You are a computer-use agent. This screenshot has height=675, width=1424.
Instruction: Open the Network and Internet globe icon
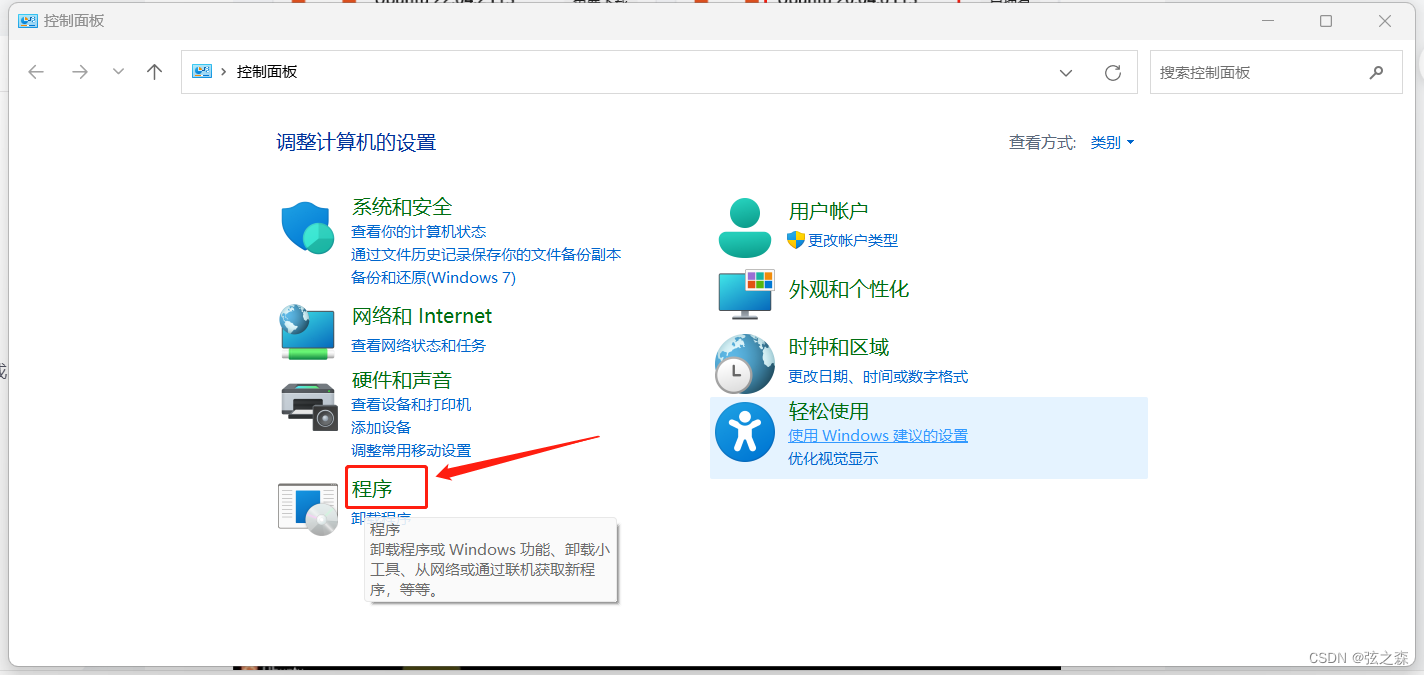coord(307,332)
